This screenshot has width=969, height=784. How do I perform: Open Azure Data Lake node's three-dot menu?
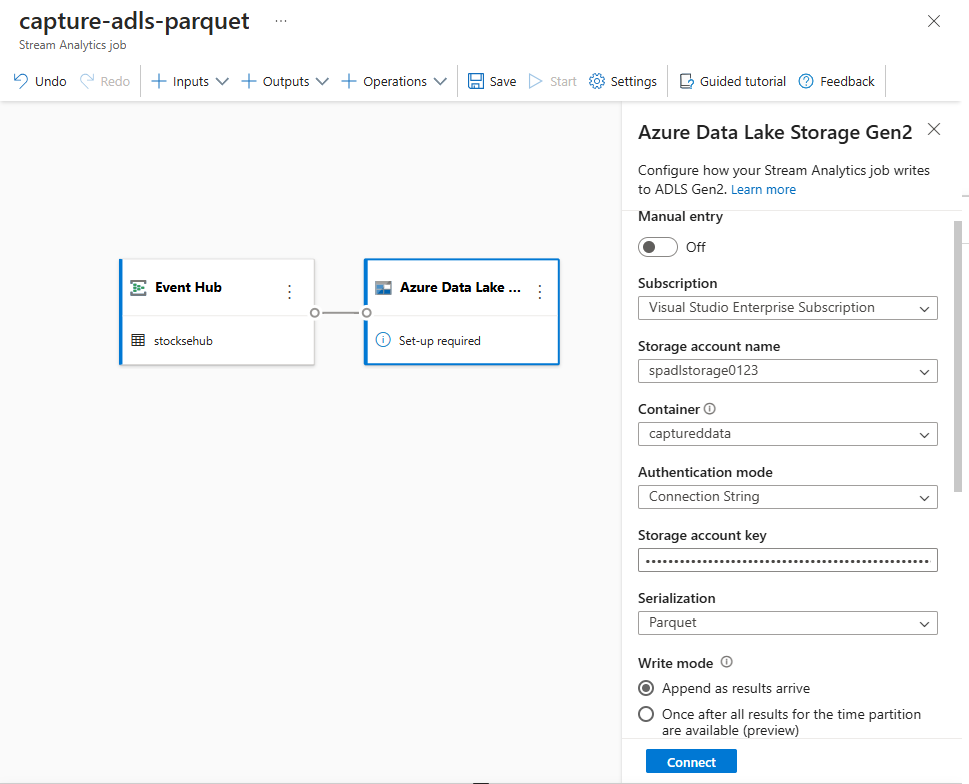540,292
